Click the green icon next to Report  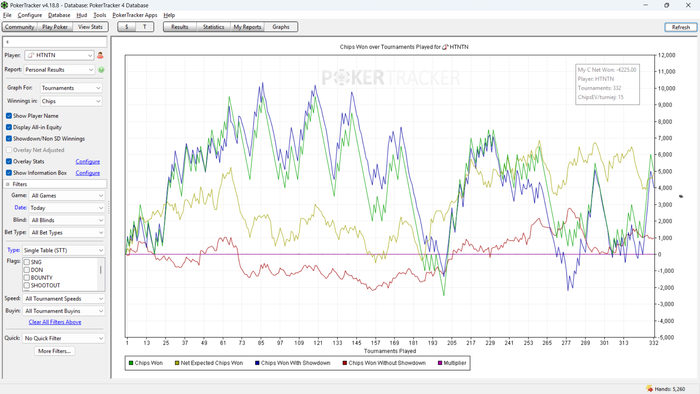tap(101, 70)
